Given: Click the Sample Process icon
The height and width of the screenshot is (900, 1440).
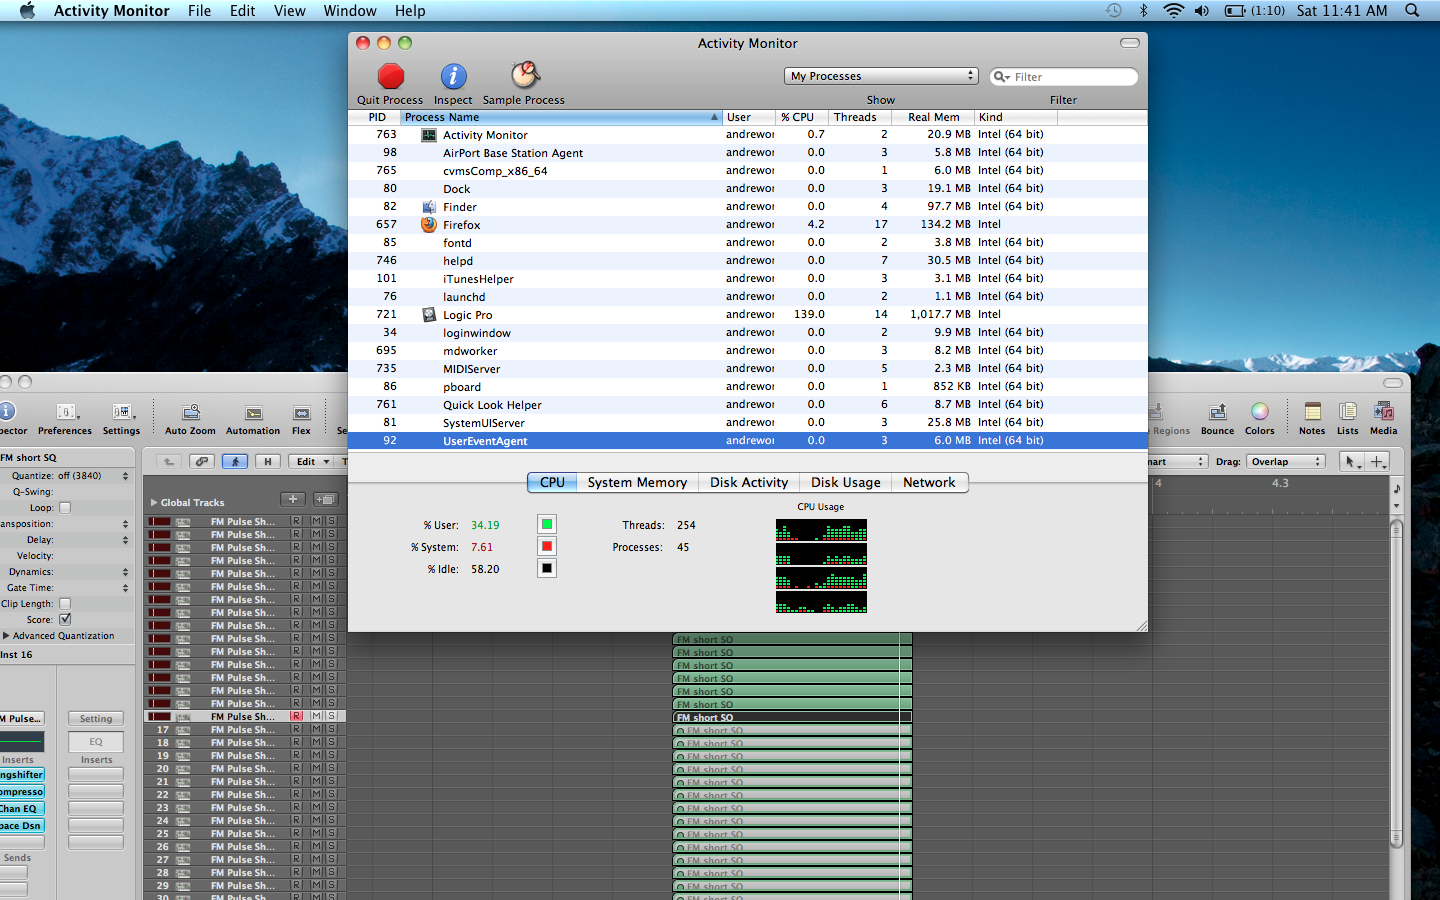Looking at the screenshot, I should [x=525, y=75].
